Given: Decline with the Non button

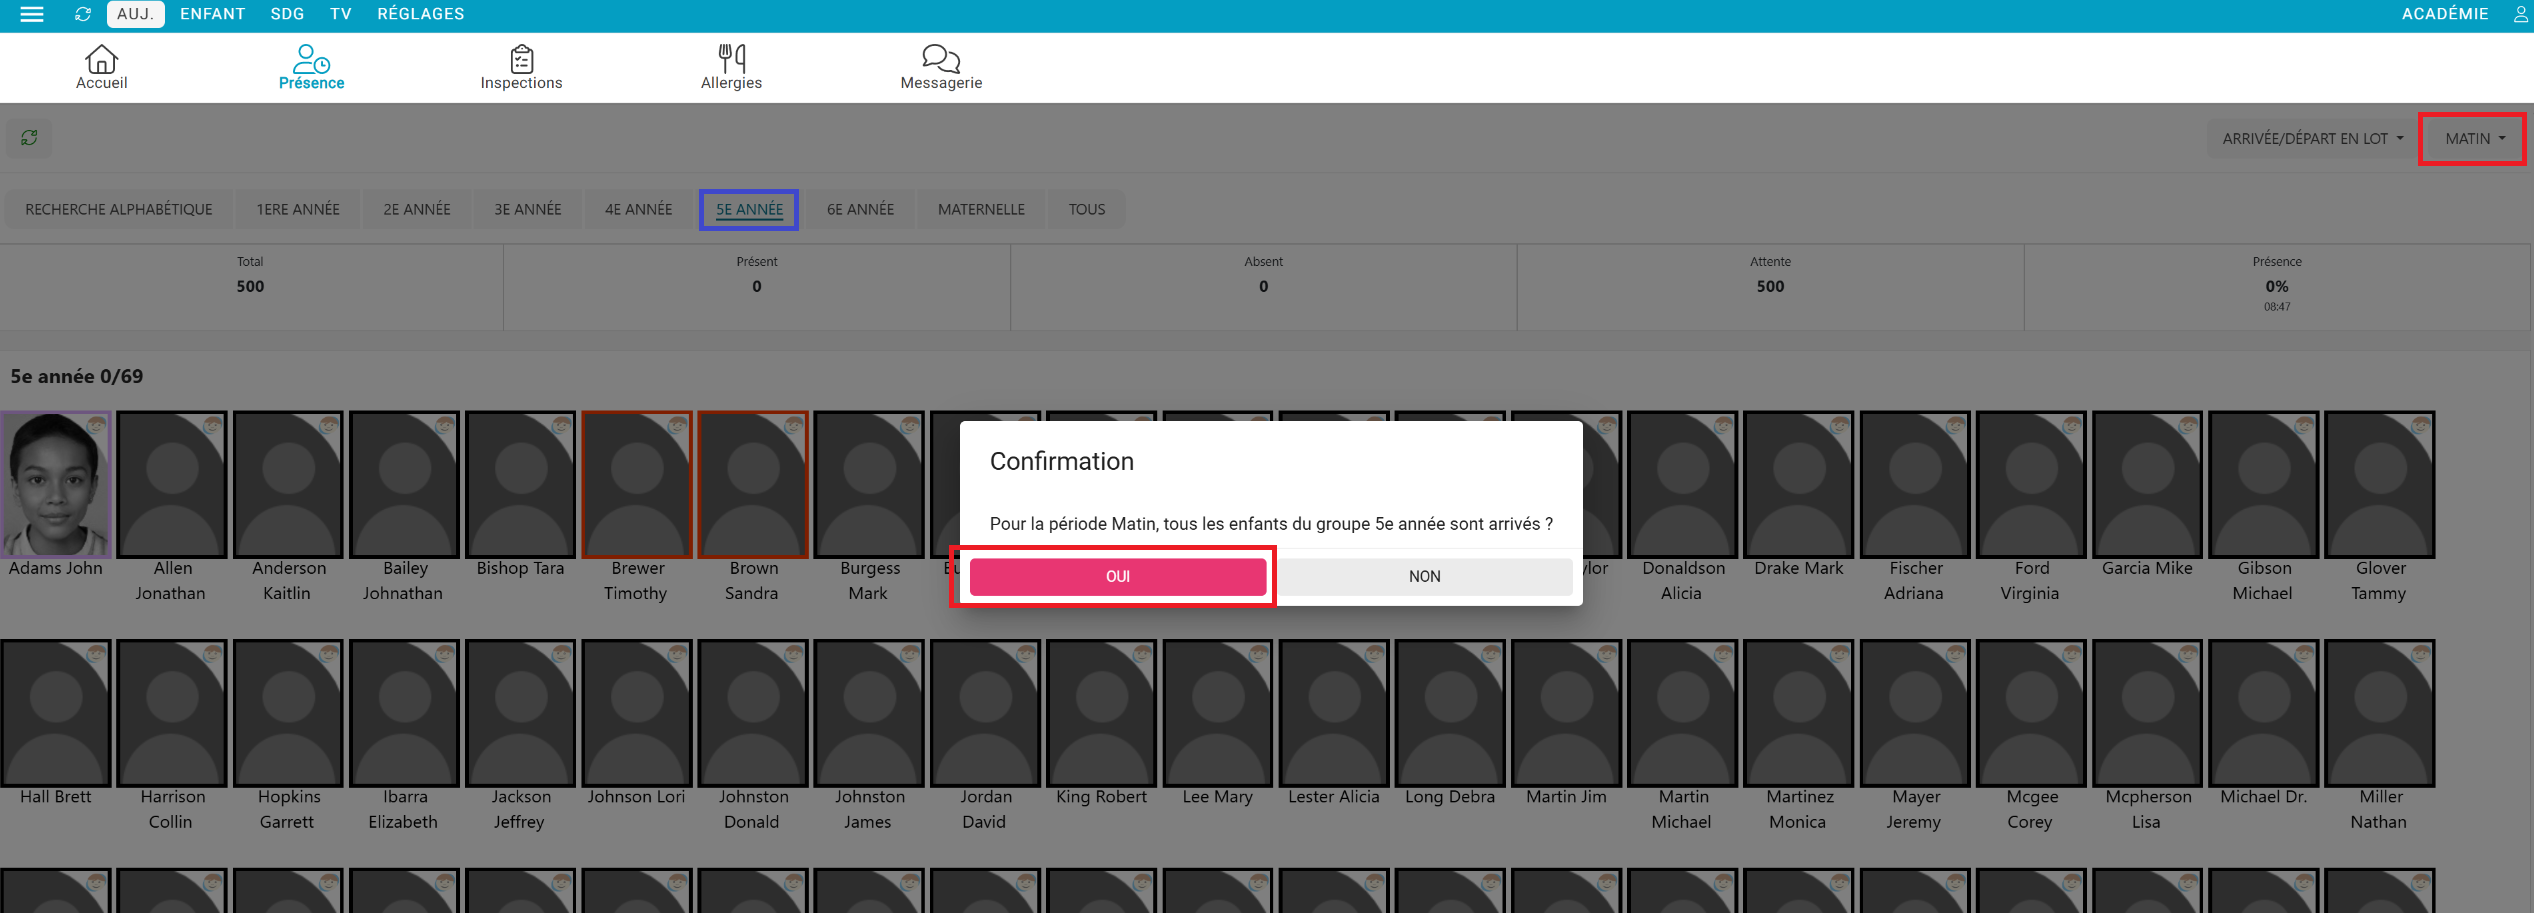Looking at the screenshot, I should click(1424, 577).
